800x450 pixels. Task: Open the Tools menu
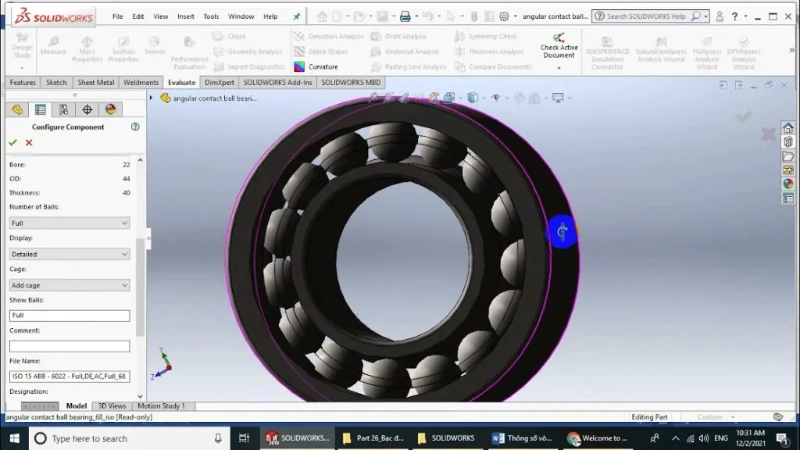tap(211, 17)
